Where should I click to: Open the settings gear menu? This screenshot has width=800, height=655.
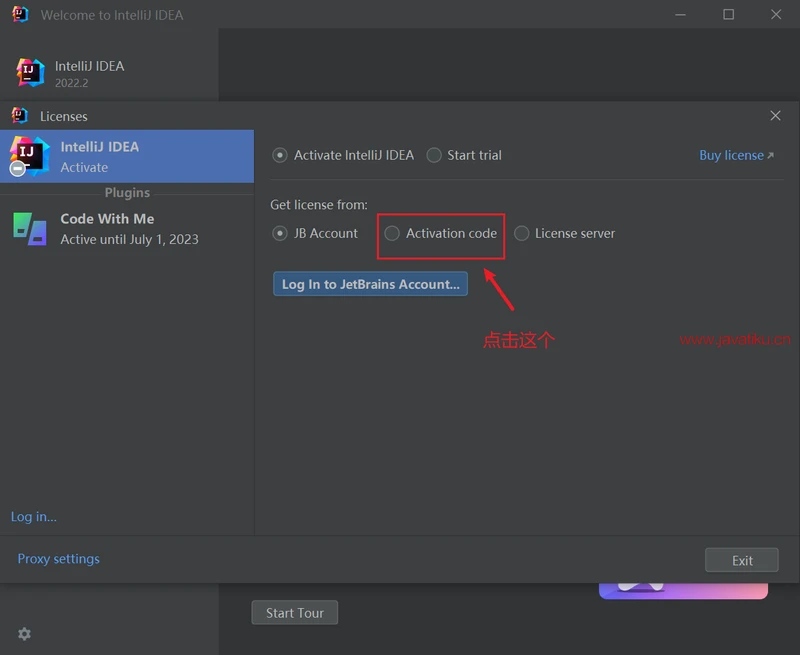(x=25, y=634)
